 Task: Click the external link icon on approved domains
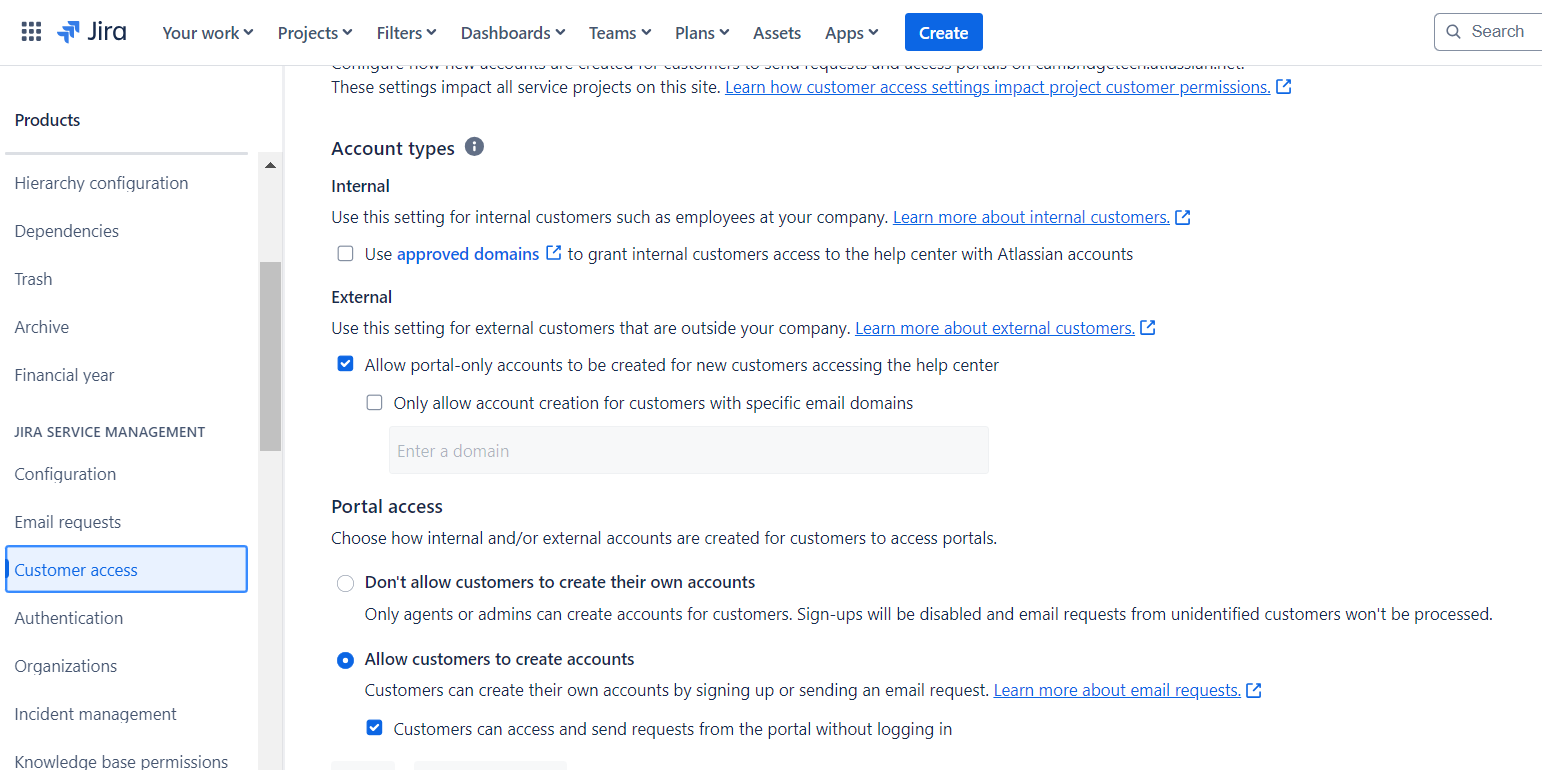[x=554, y=253]
